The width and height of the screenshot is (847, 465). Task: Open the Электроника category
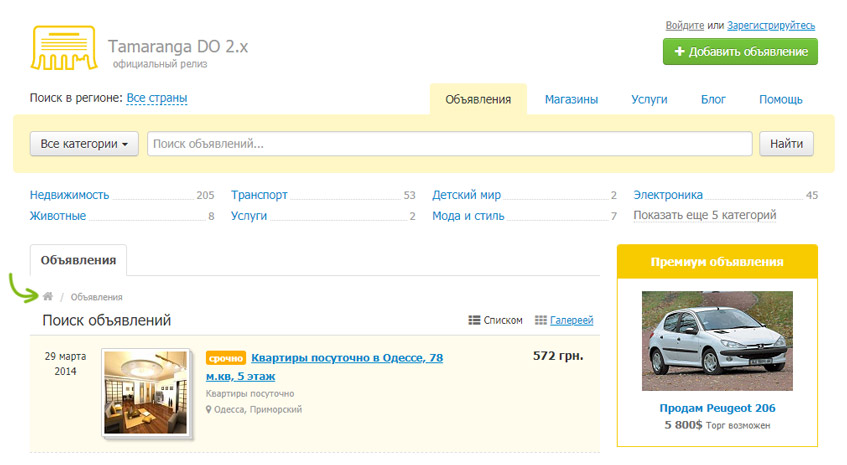tap(668, 195)
